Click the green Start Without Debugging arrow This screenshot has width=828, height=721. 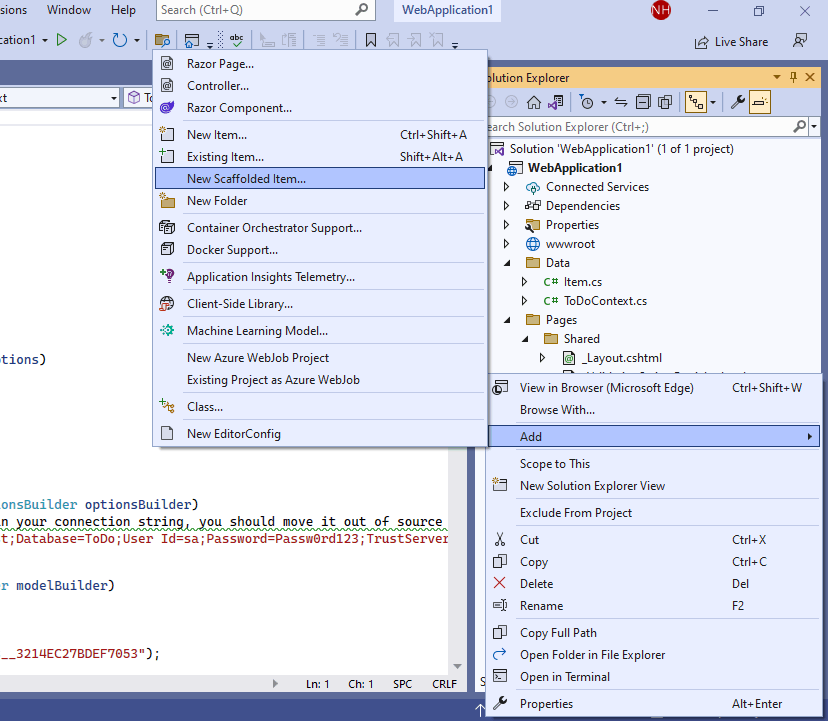(62, 40)
